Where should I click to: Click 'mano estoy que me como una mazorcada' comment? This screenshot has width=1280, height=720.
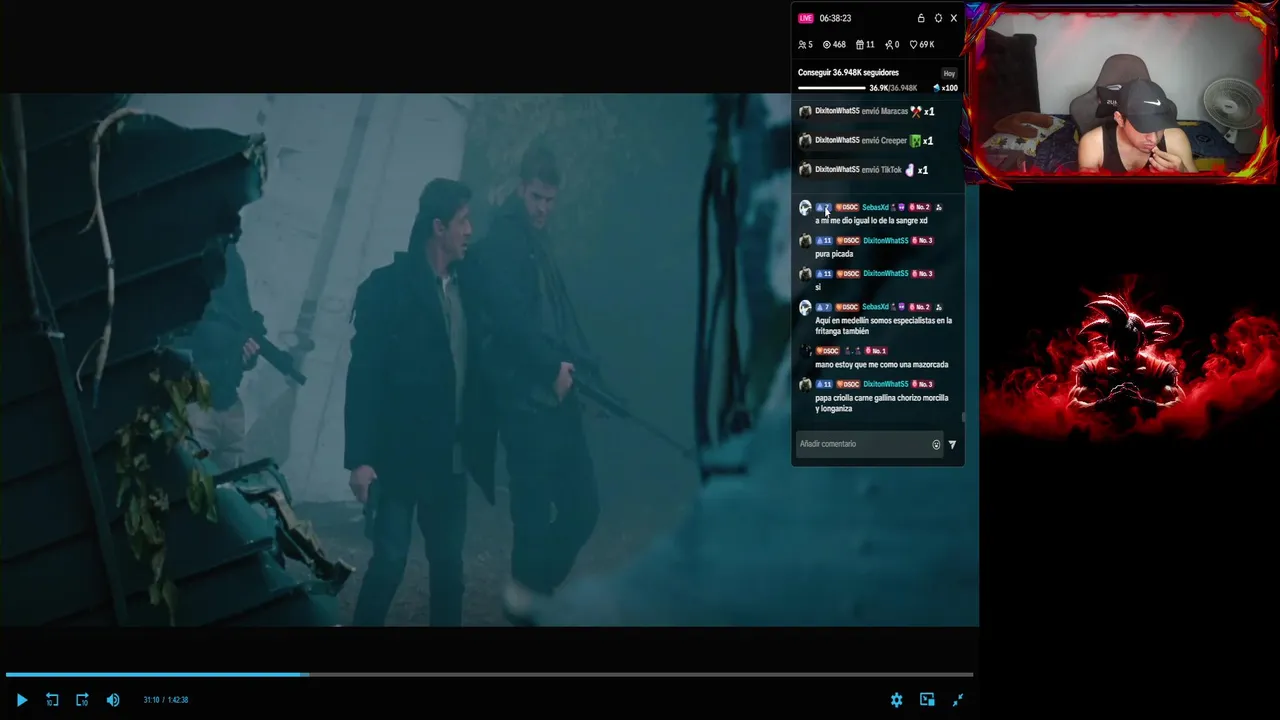[881, 365]
